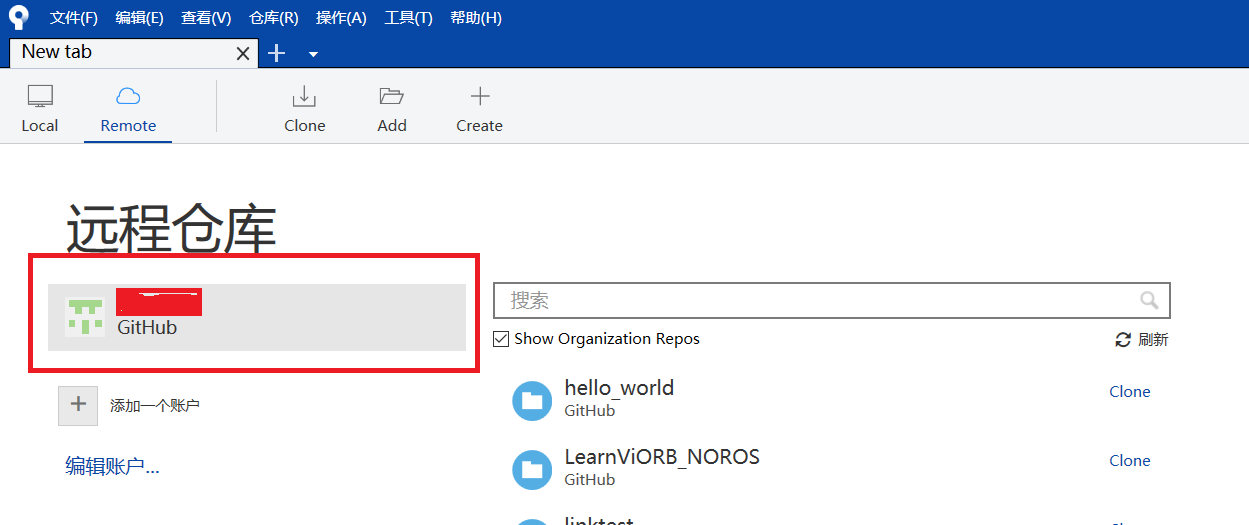Screen dimensions: 1249x525
Task: Click the LearnViORB_NOROS repository folder icon
Action: tap(532, 470)
